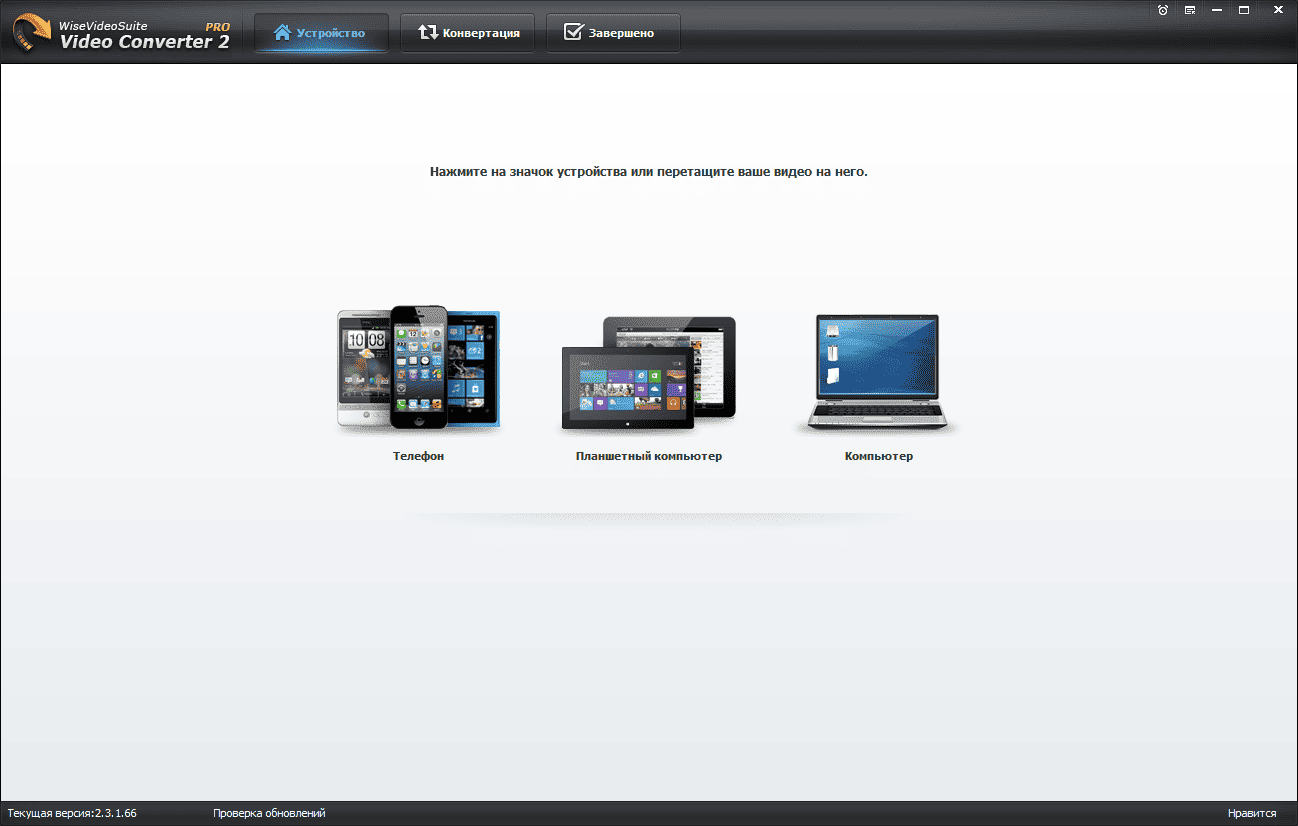Open the Устройство home tab

321,33
